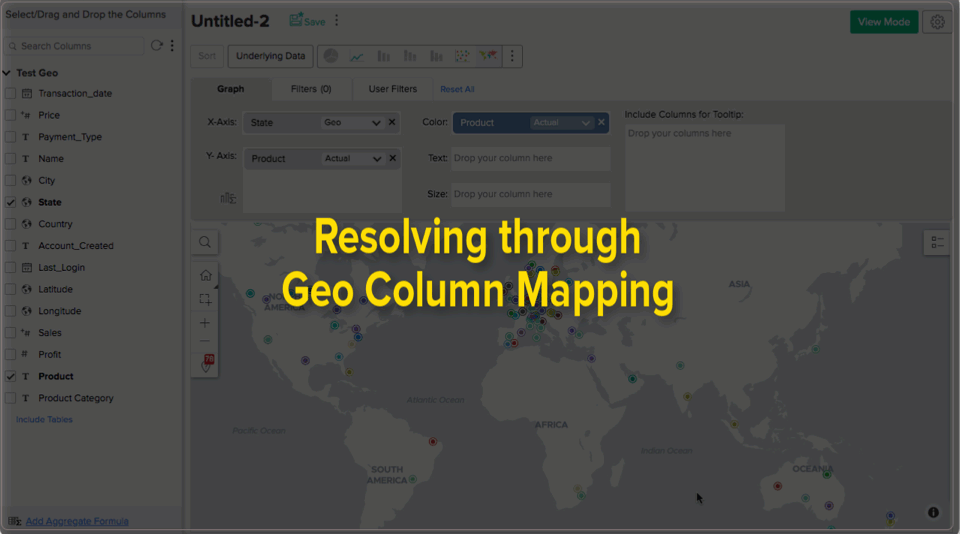Open chart settings gear icon

(937, 22)
